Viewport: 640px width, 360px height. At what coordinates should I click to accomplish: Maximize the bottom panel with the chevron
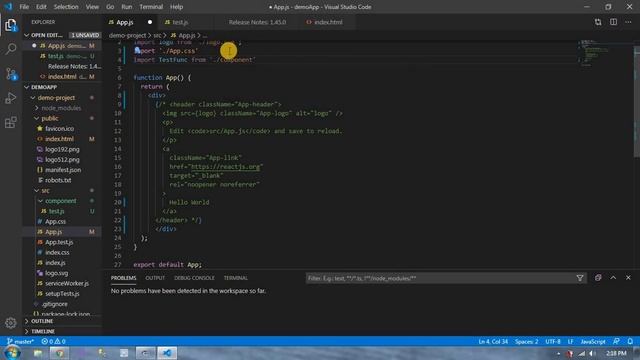click(613, 278)
